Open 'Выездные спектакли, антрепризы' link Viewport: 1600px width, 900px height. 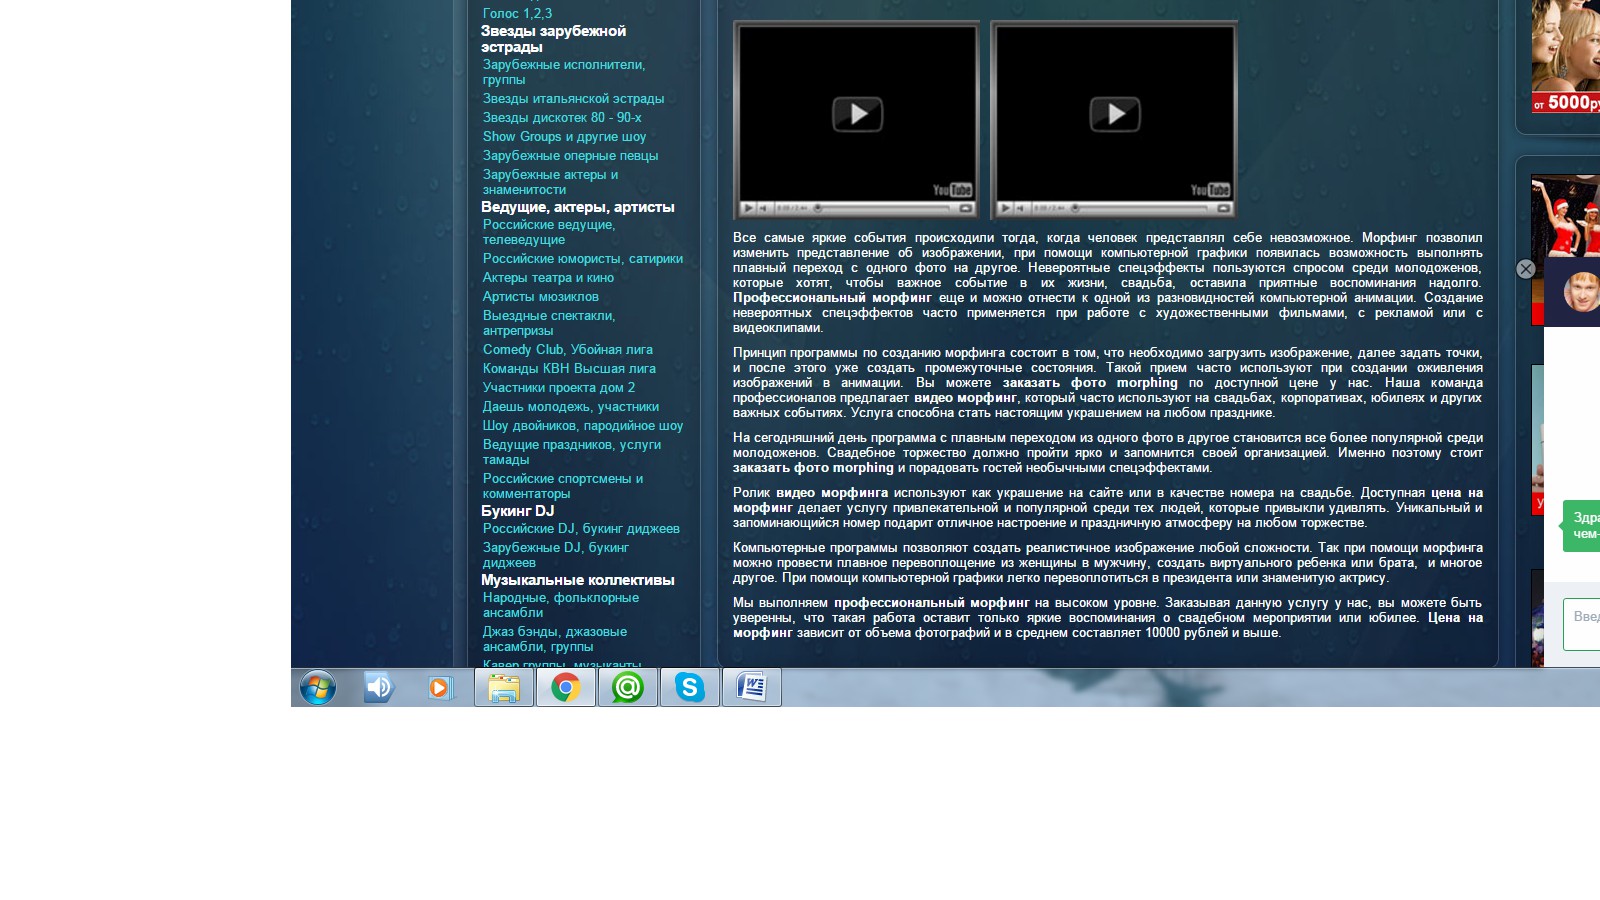pos(549,323)
